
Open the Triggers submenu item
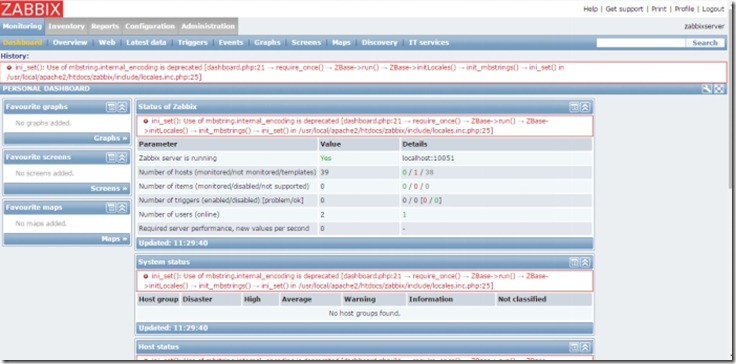point(192,42)
